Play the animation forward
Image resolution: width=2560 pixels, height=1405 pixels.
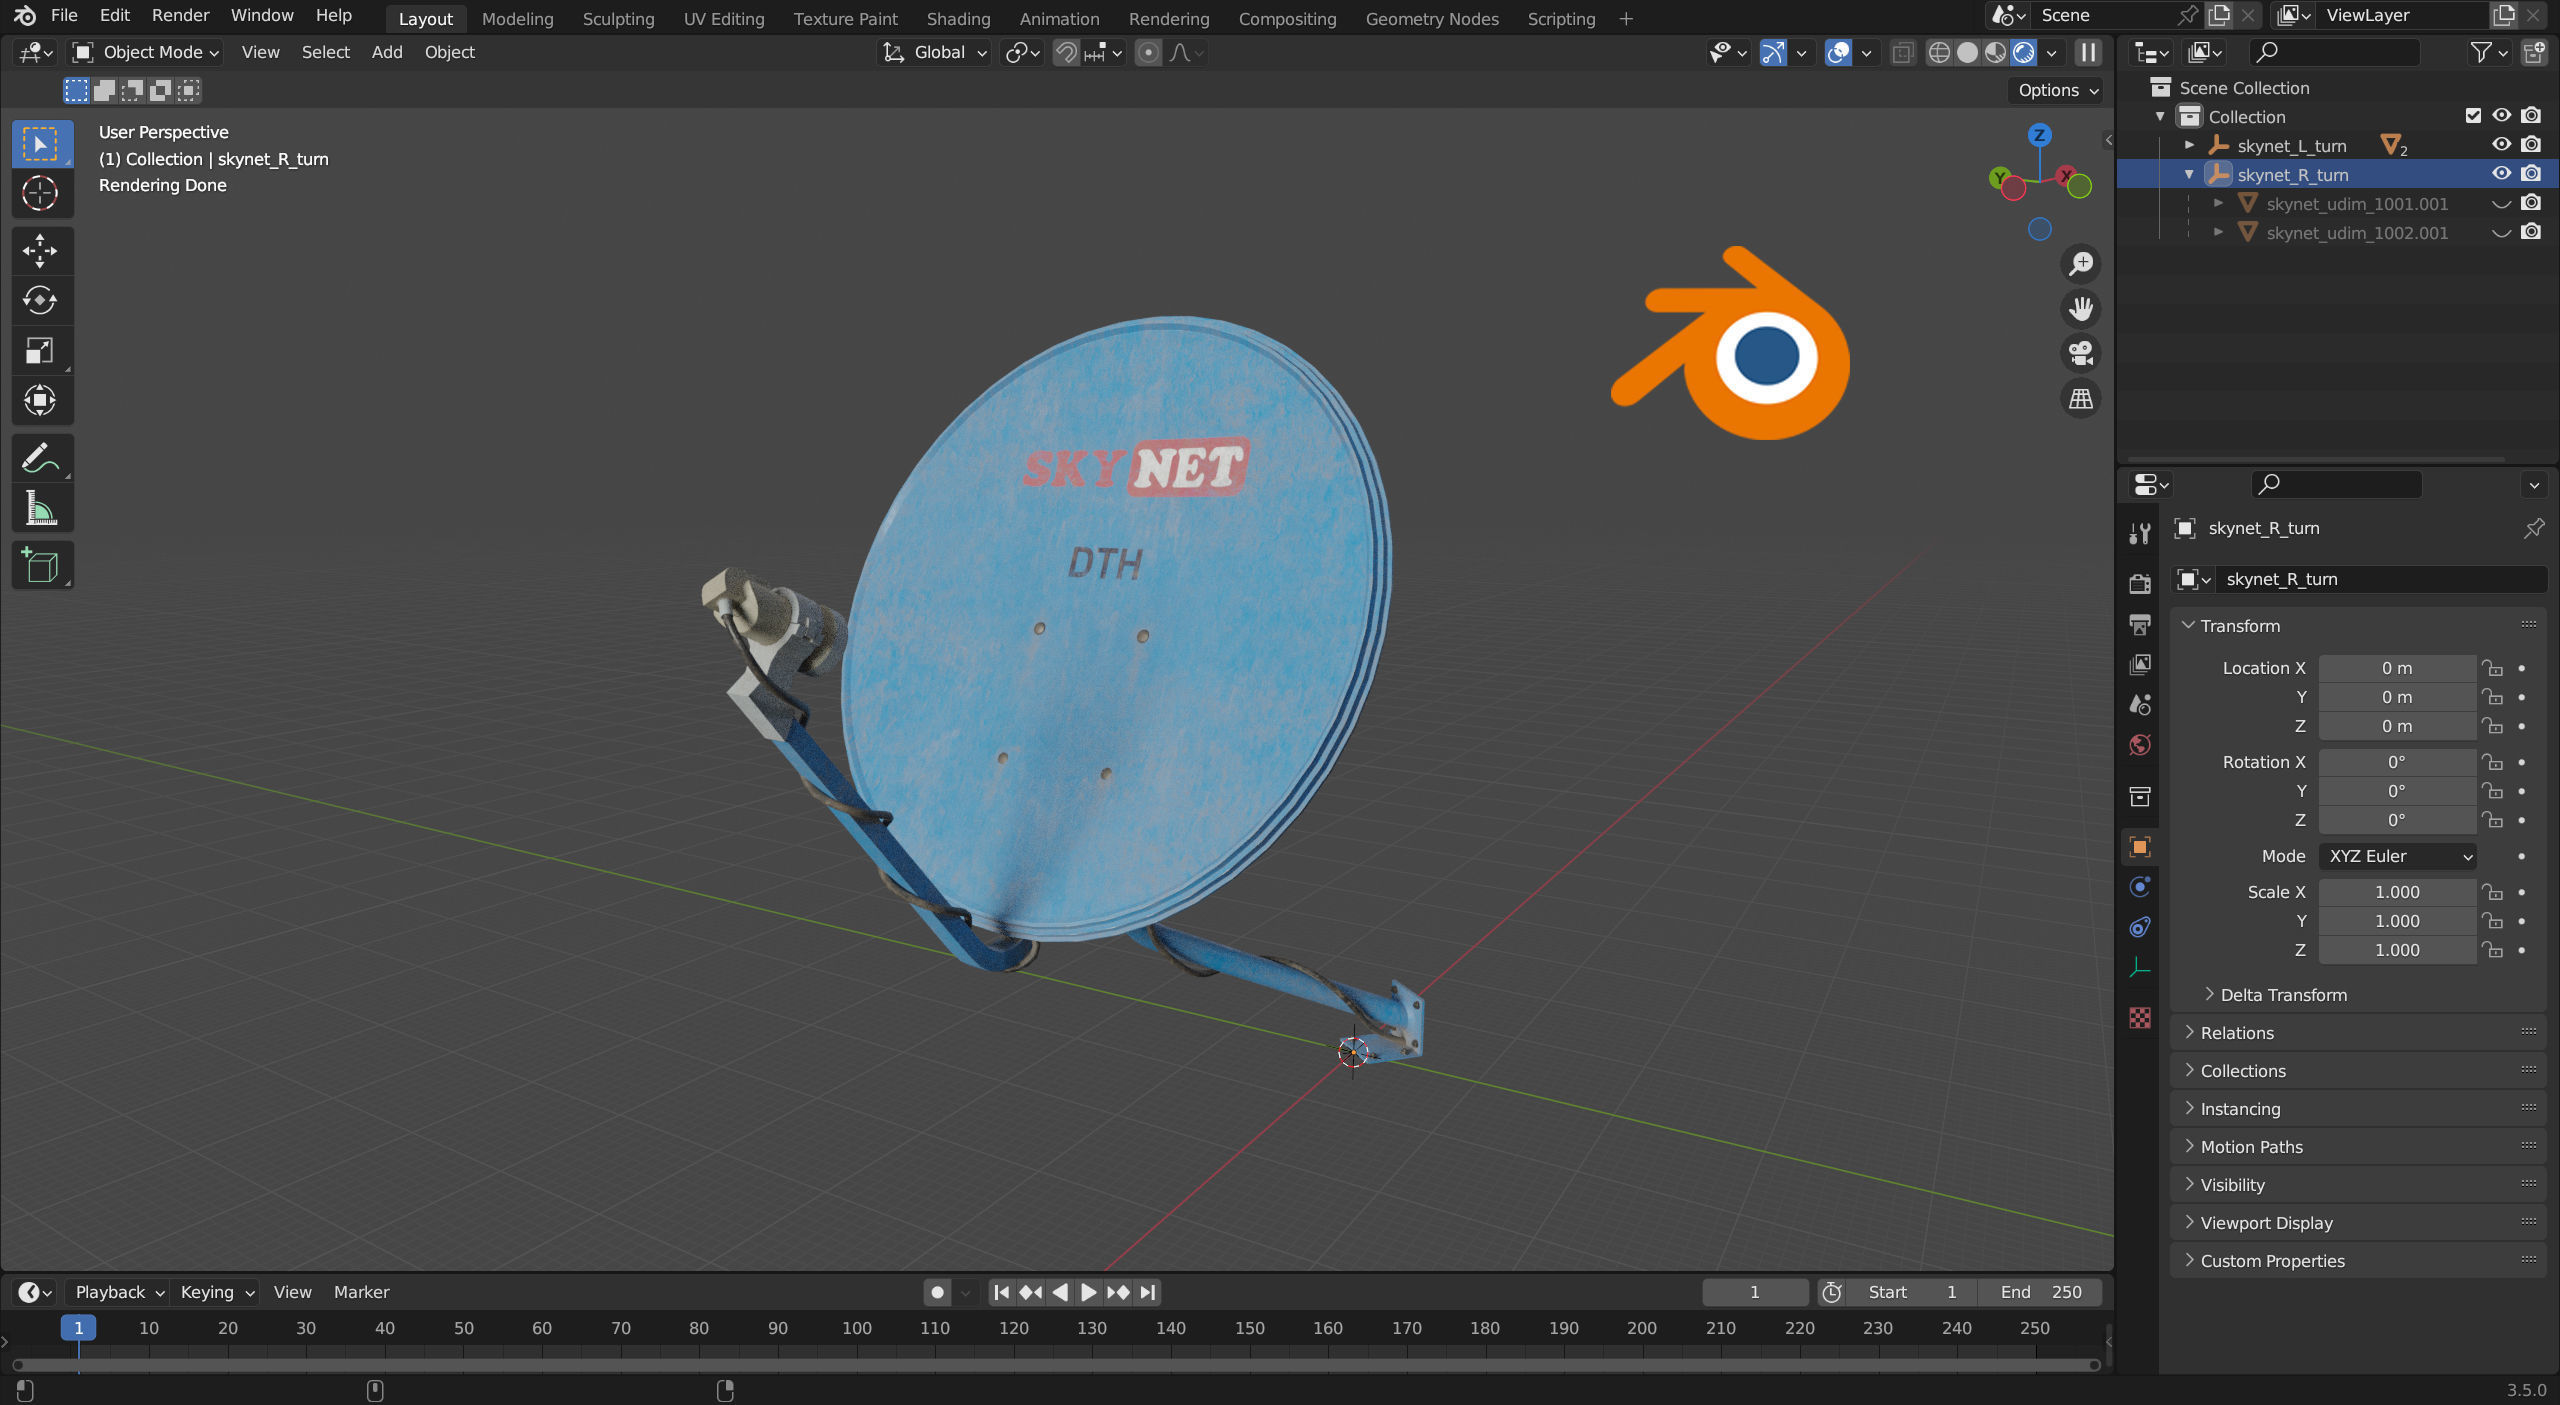pyautogui.click(x=1089, y=1293)
